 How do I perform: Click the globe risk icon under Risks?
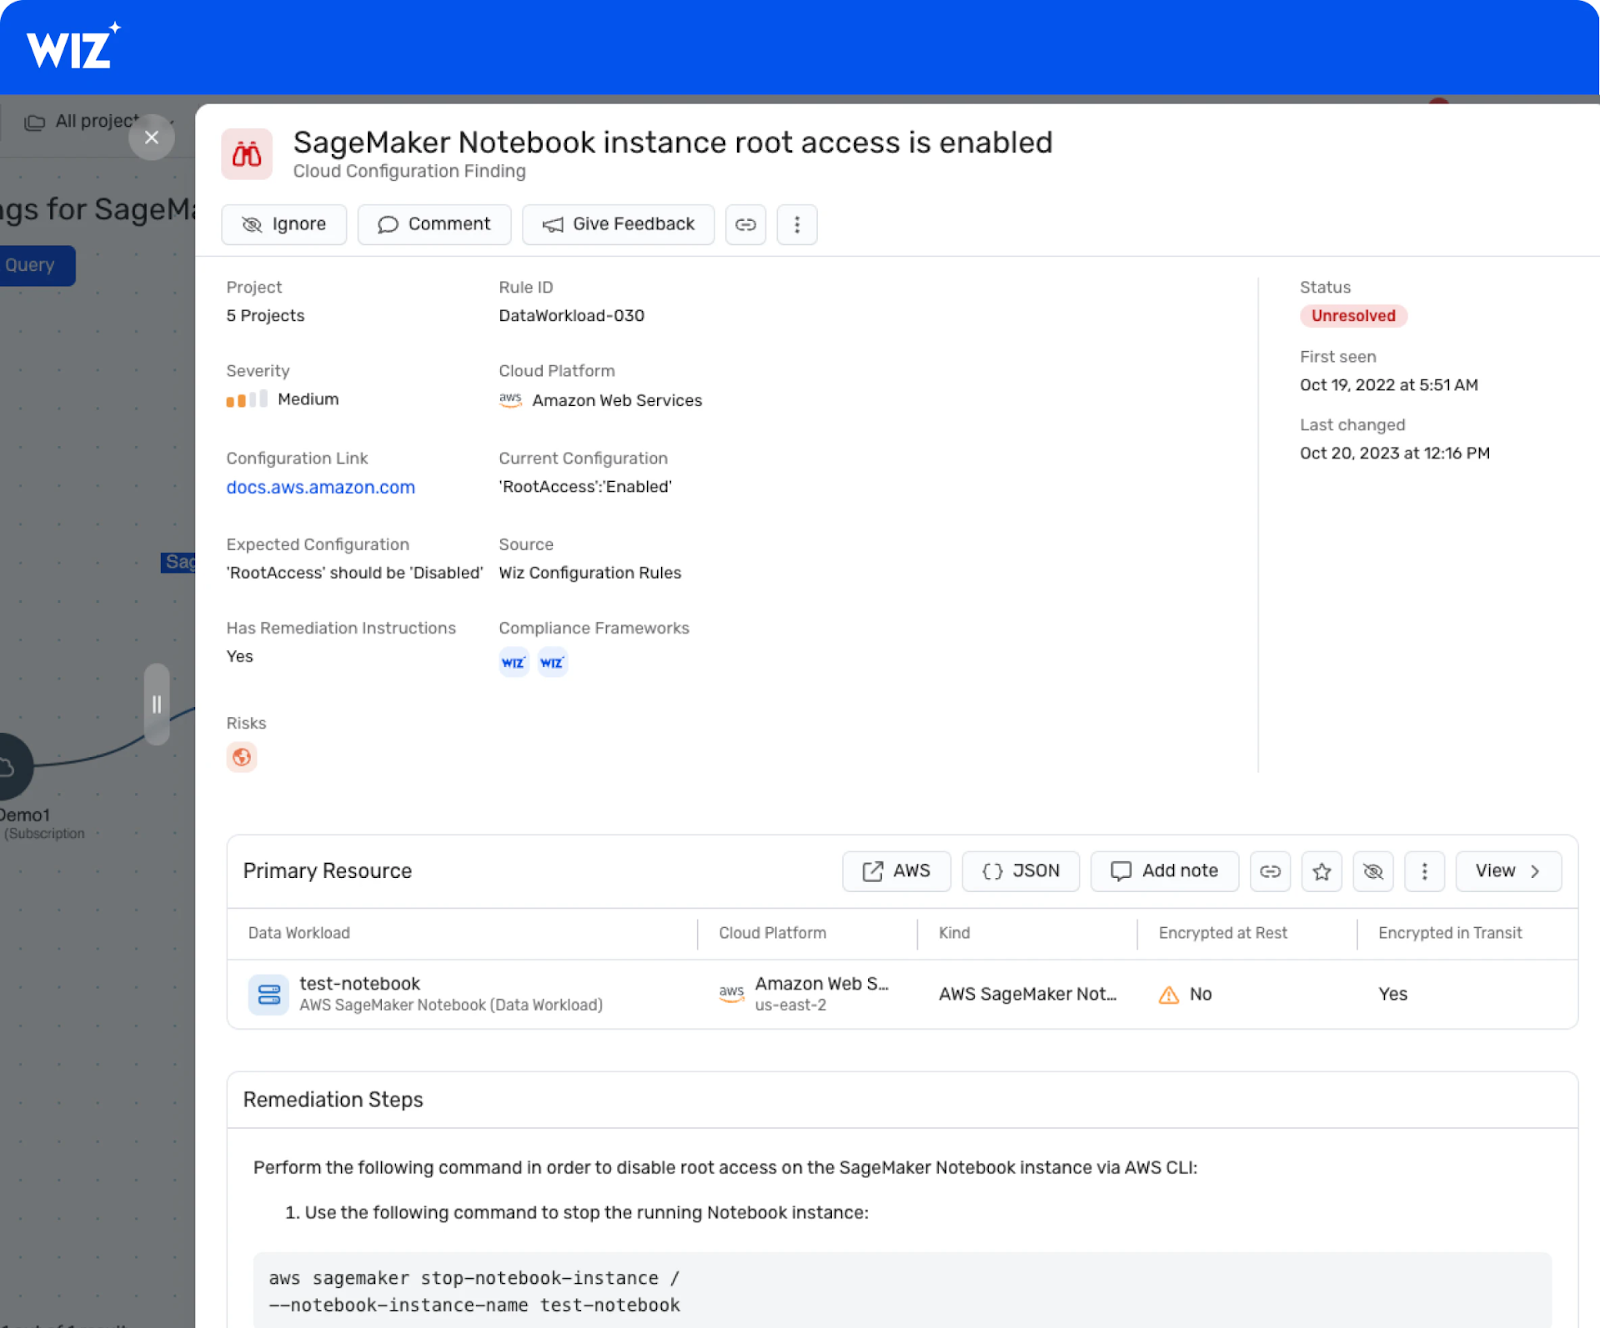click(242, 757)
